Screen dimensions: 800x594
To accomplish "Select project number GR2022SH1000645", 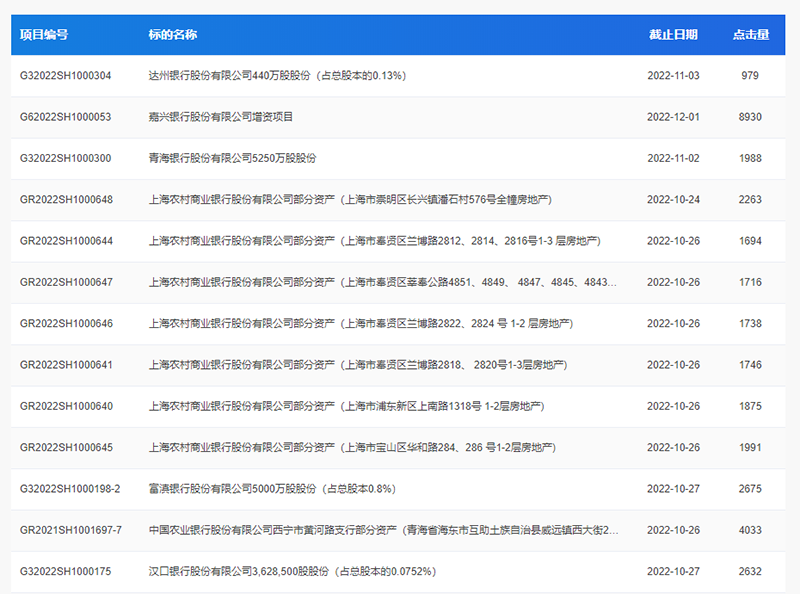I will tap(66, 448).
